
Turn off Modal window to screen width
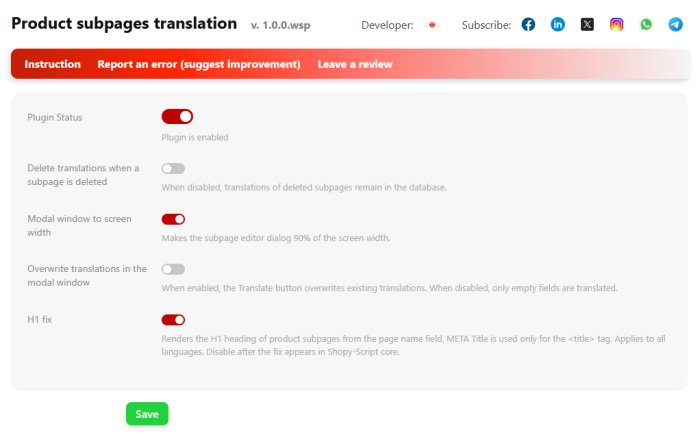(173, 220)
